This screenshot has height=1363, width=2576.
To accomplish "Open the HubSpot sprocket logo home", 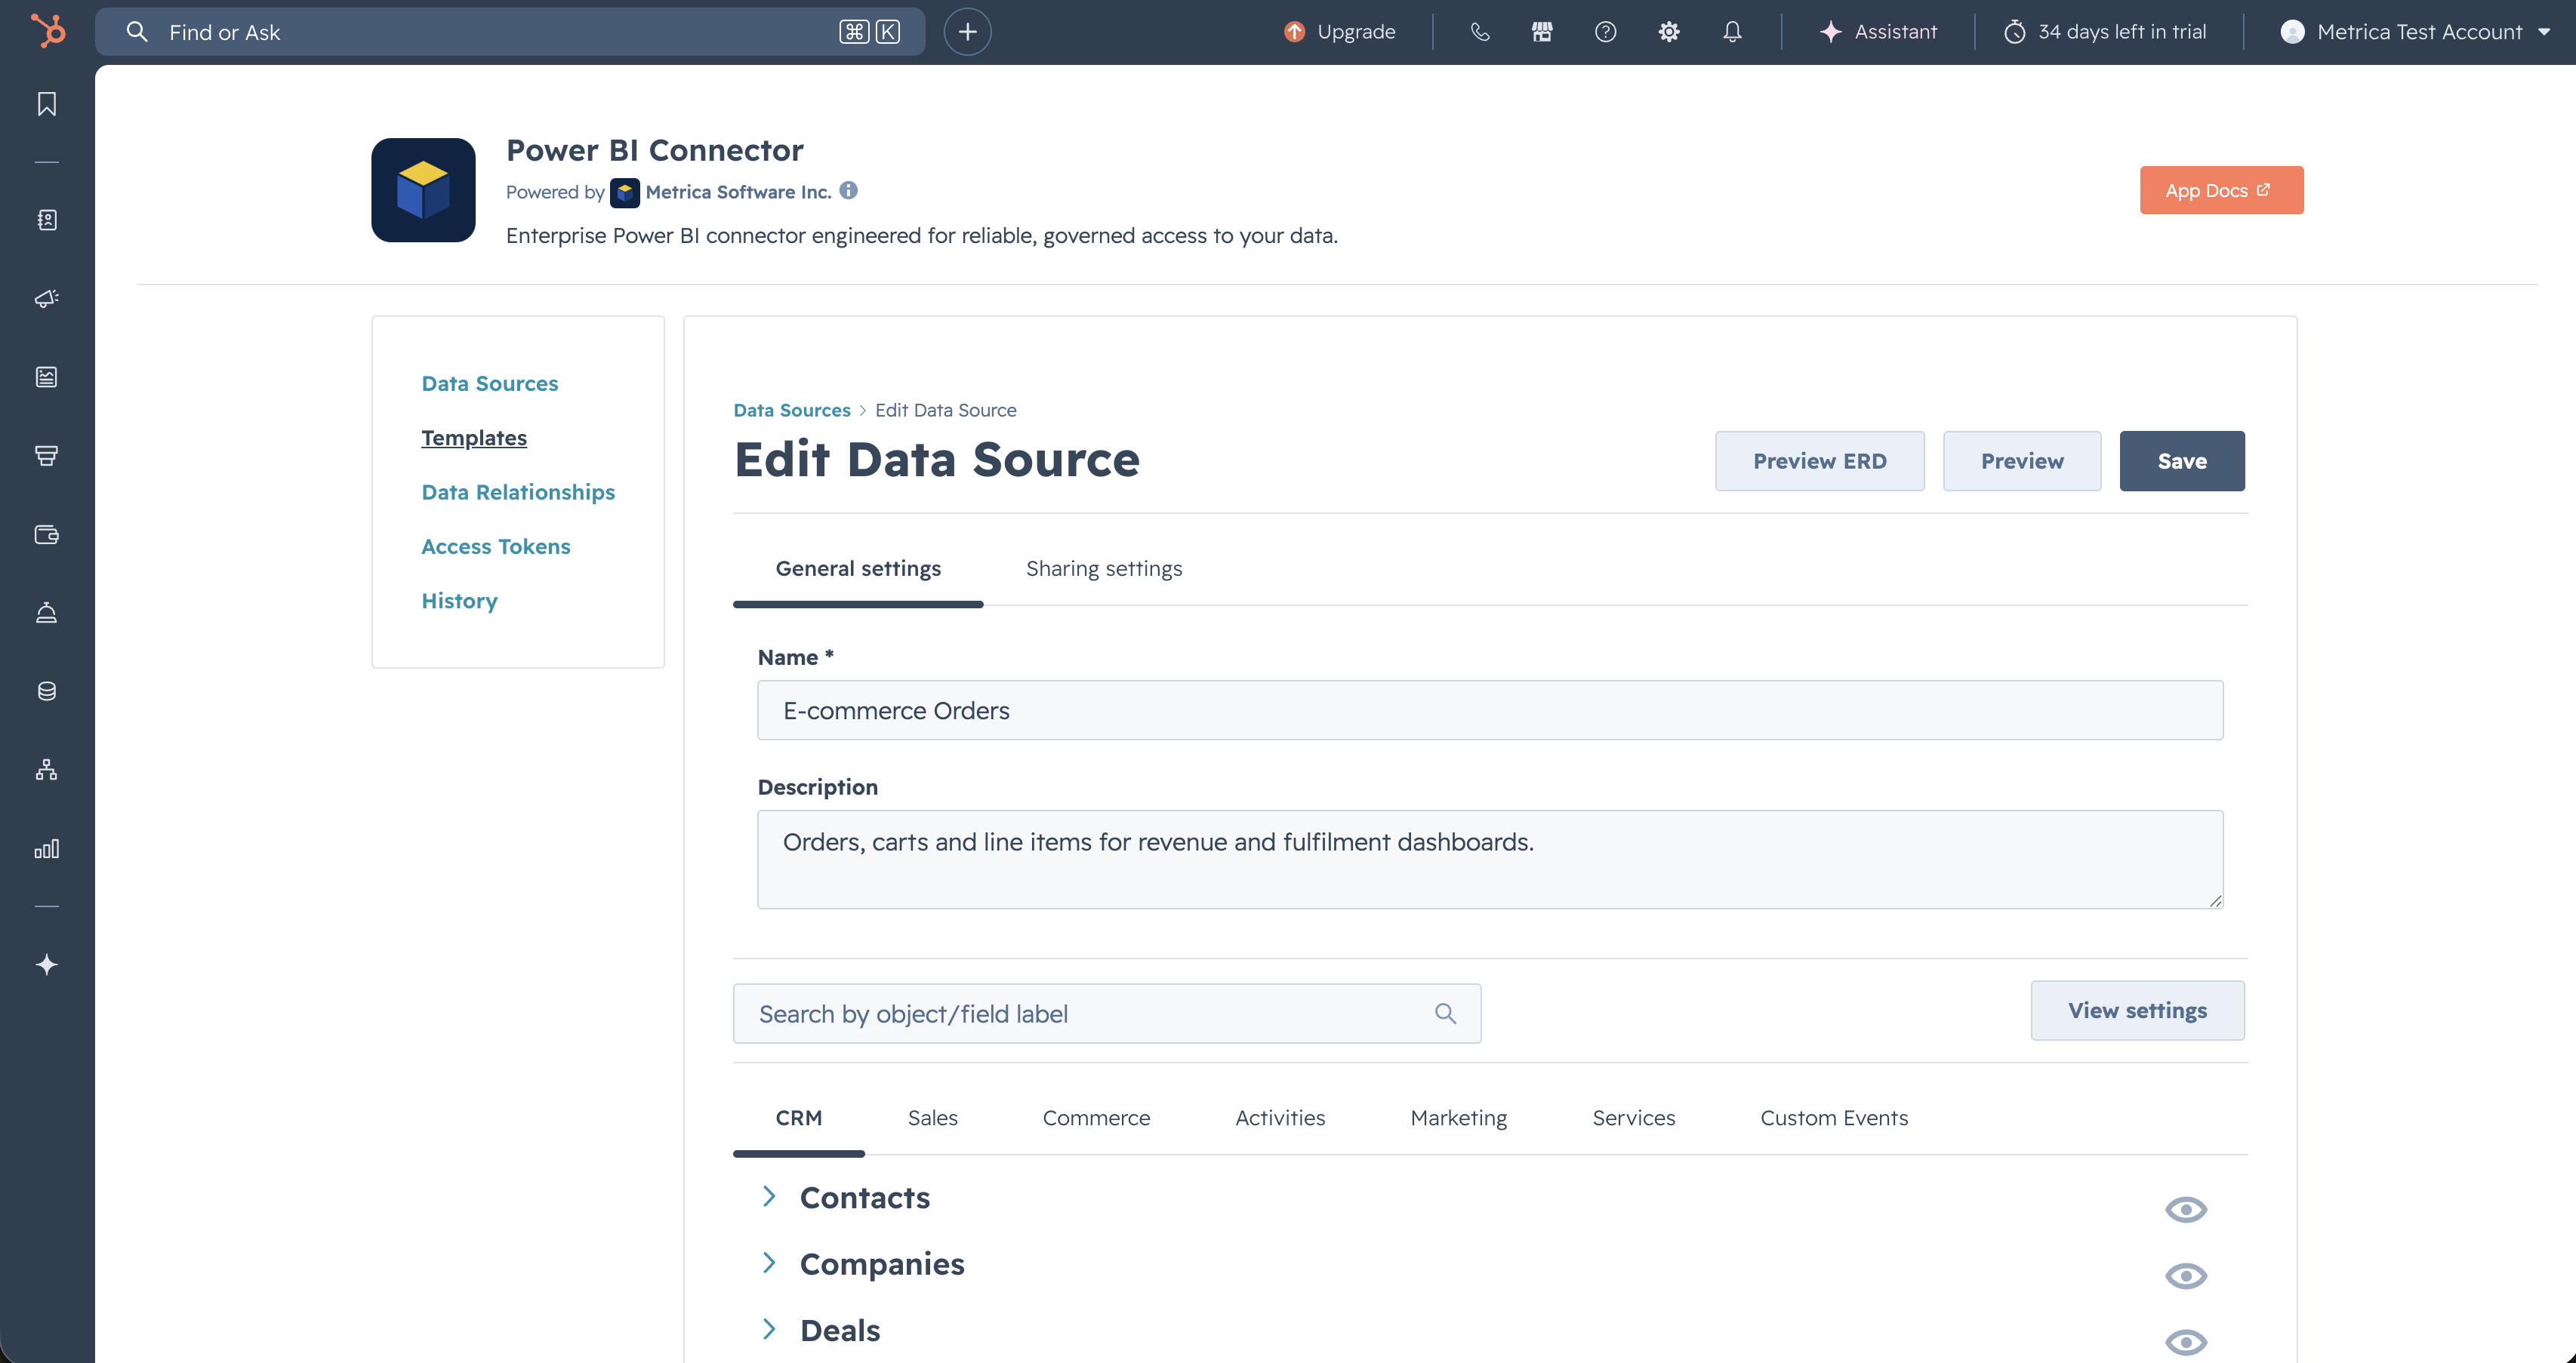I will 47,31.
